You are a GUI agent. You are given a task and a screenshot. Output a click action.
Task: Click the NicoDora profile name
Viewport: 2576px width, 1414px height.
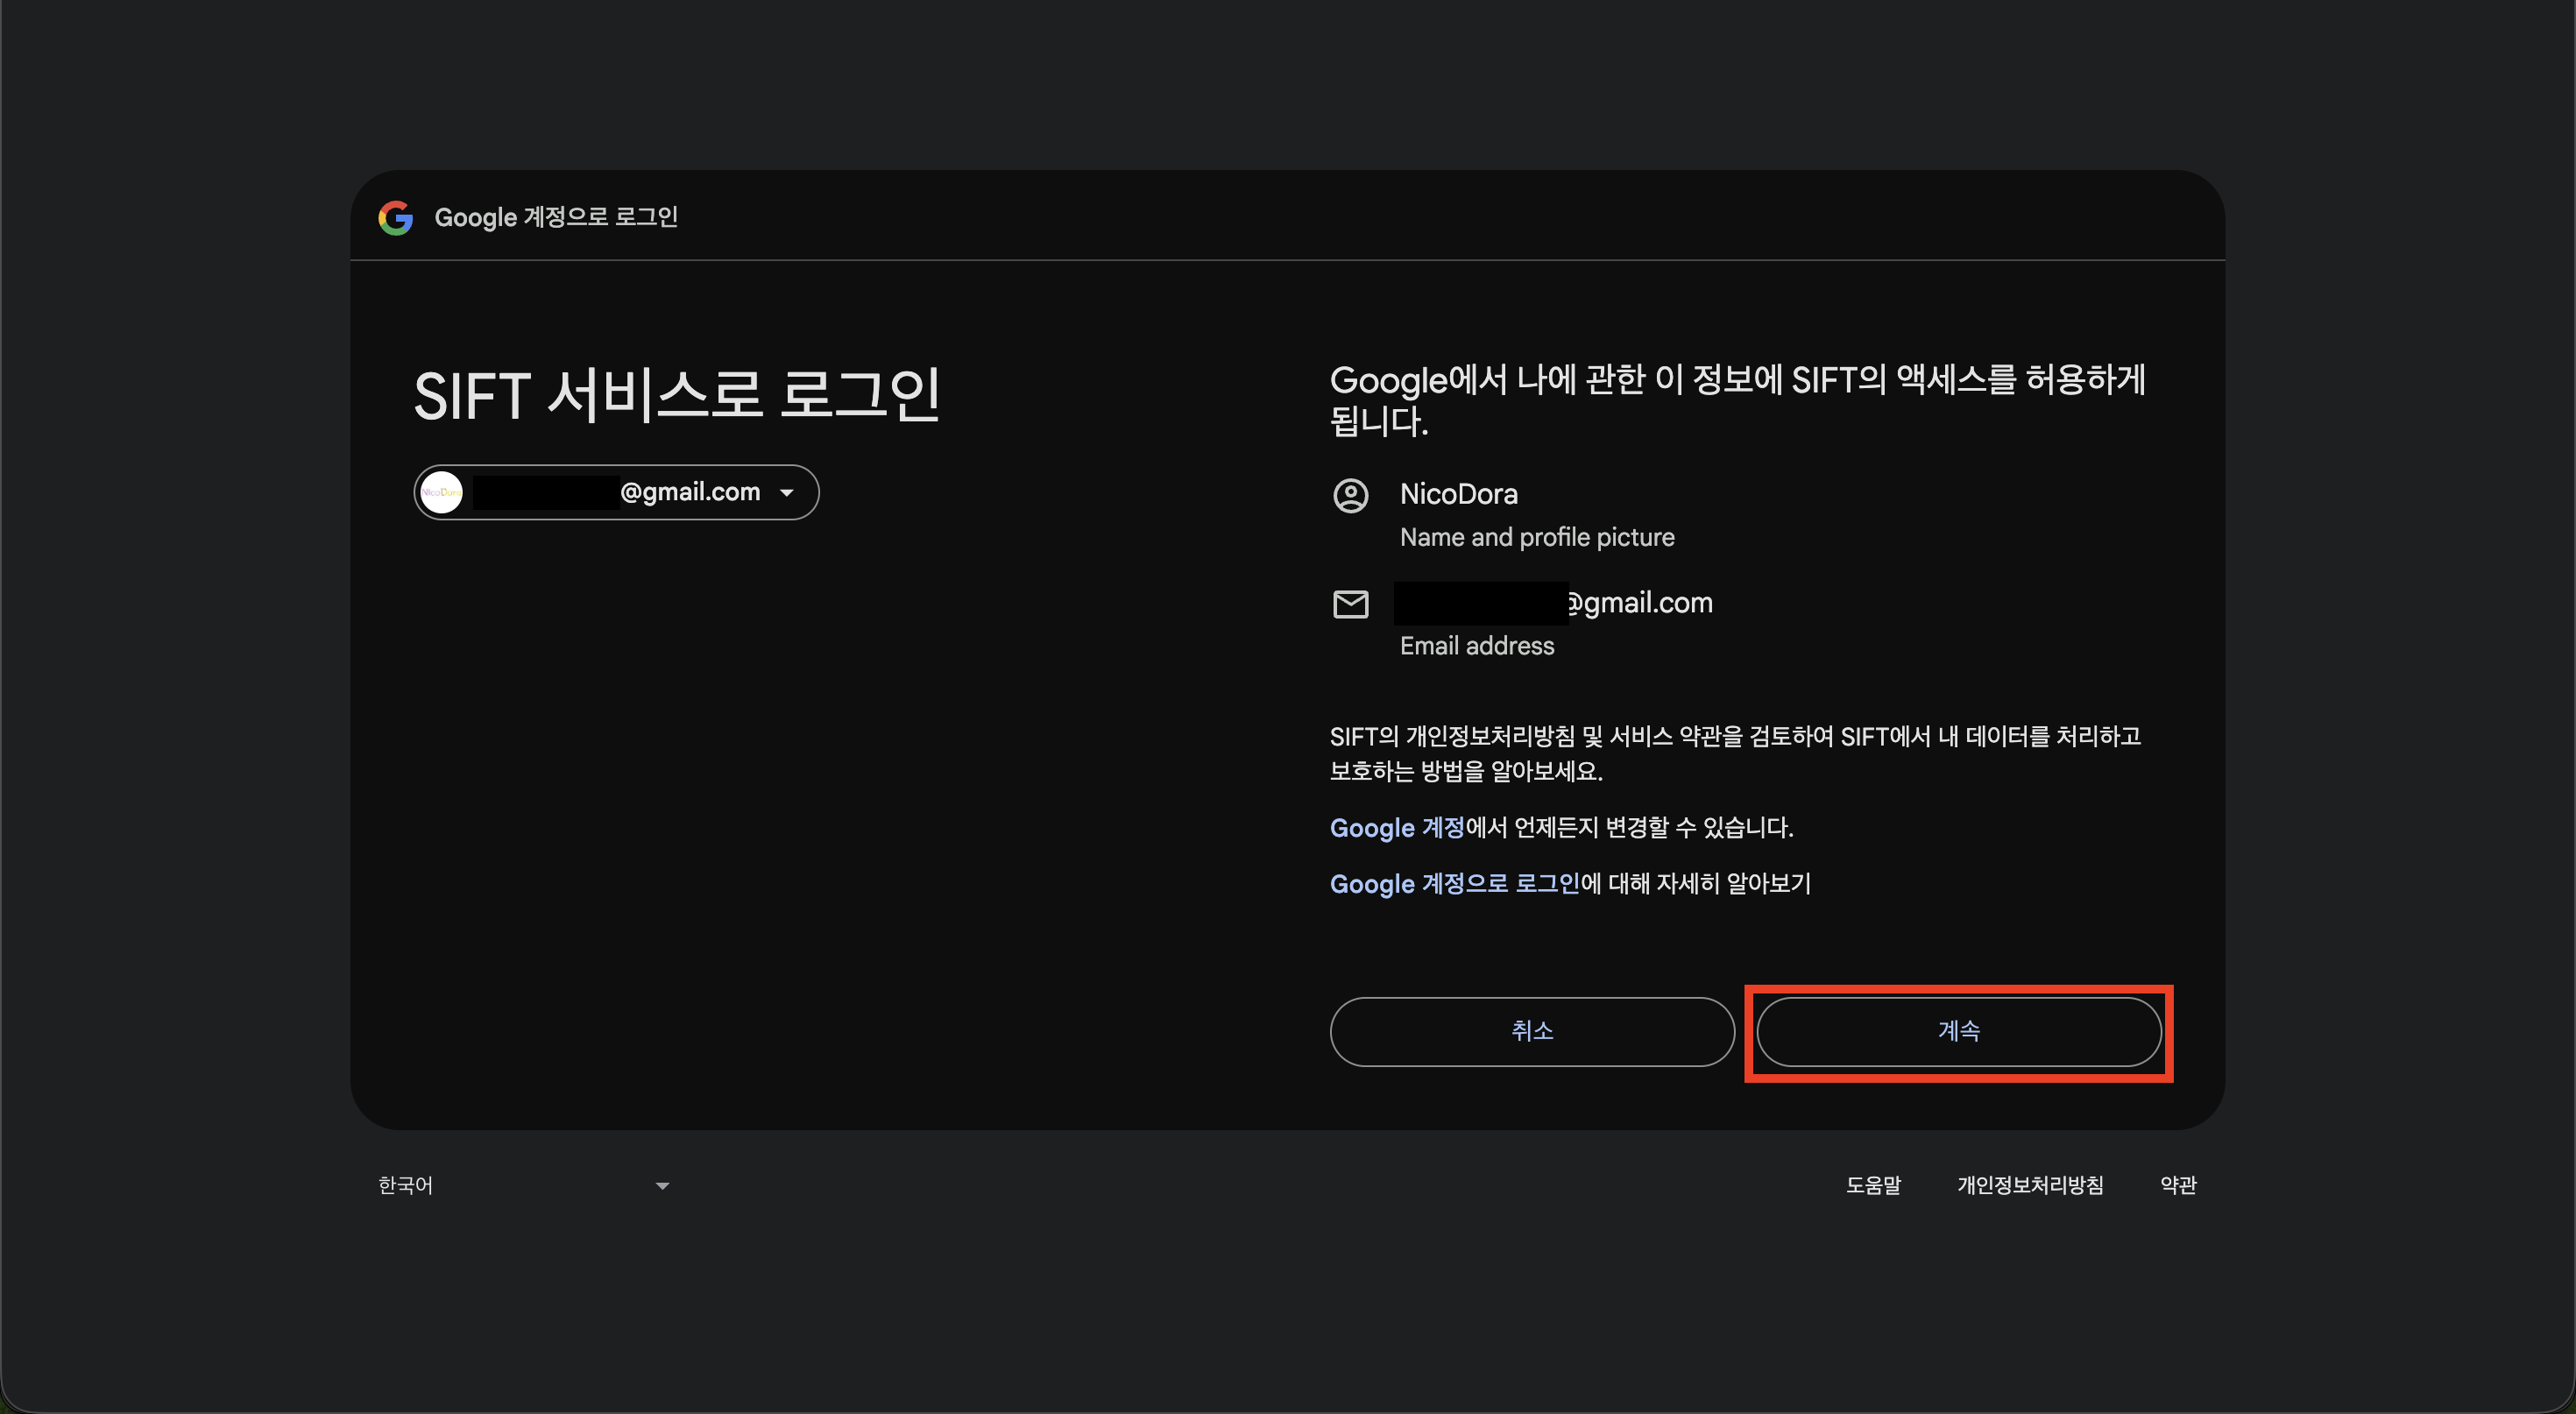1459,493
